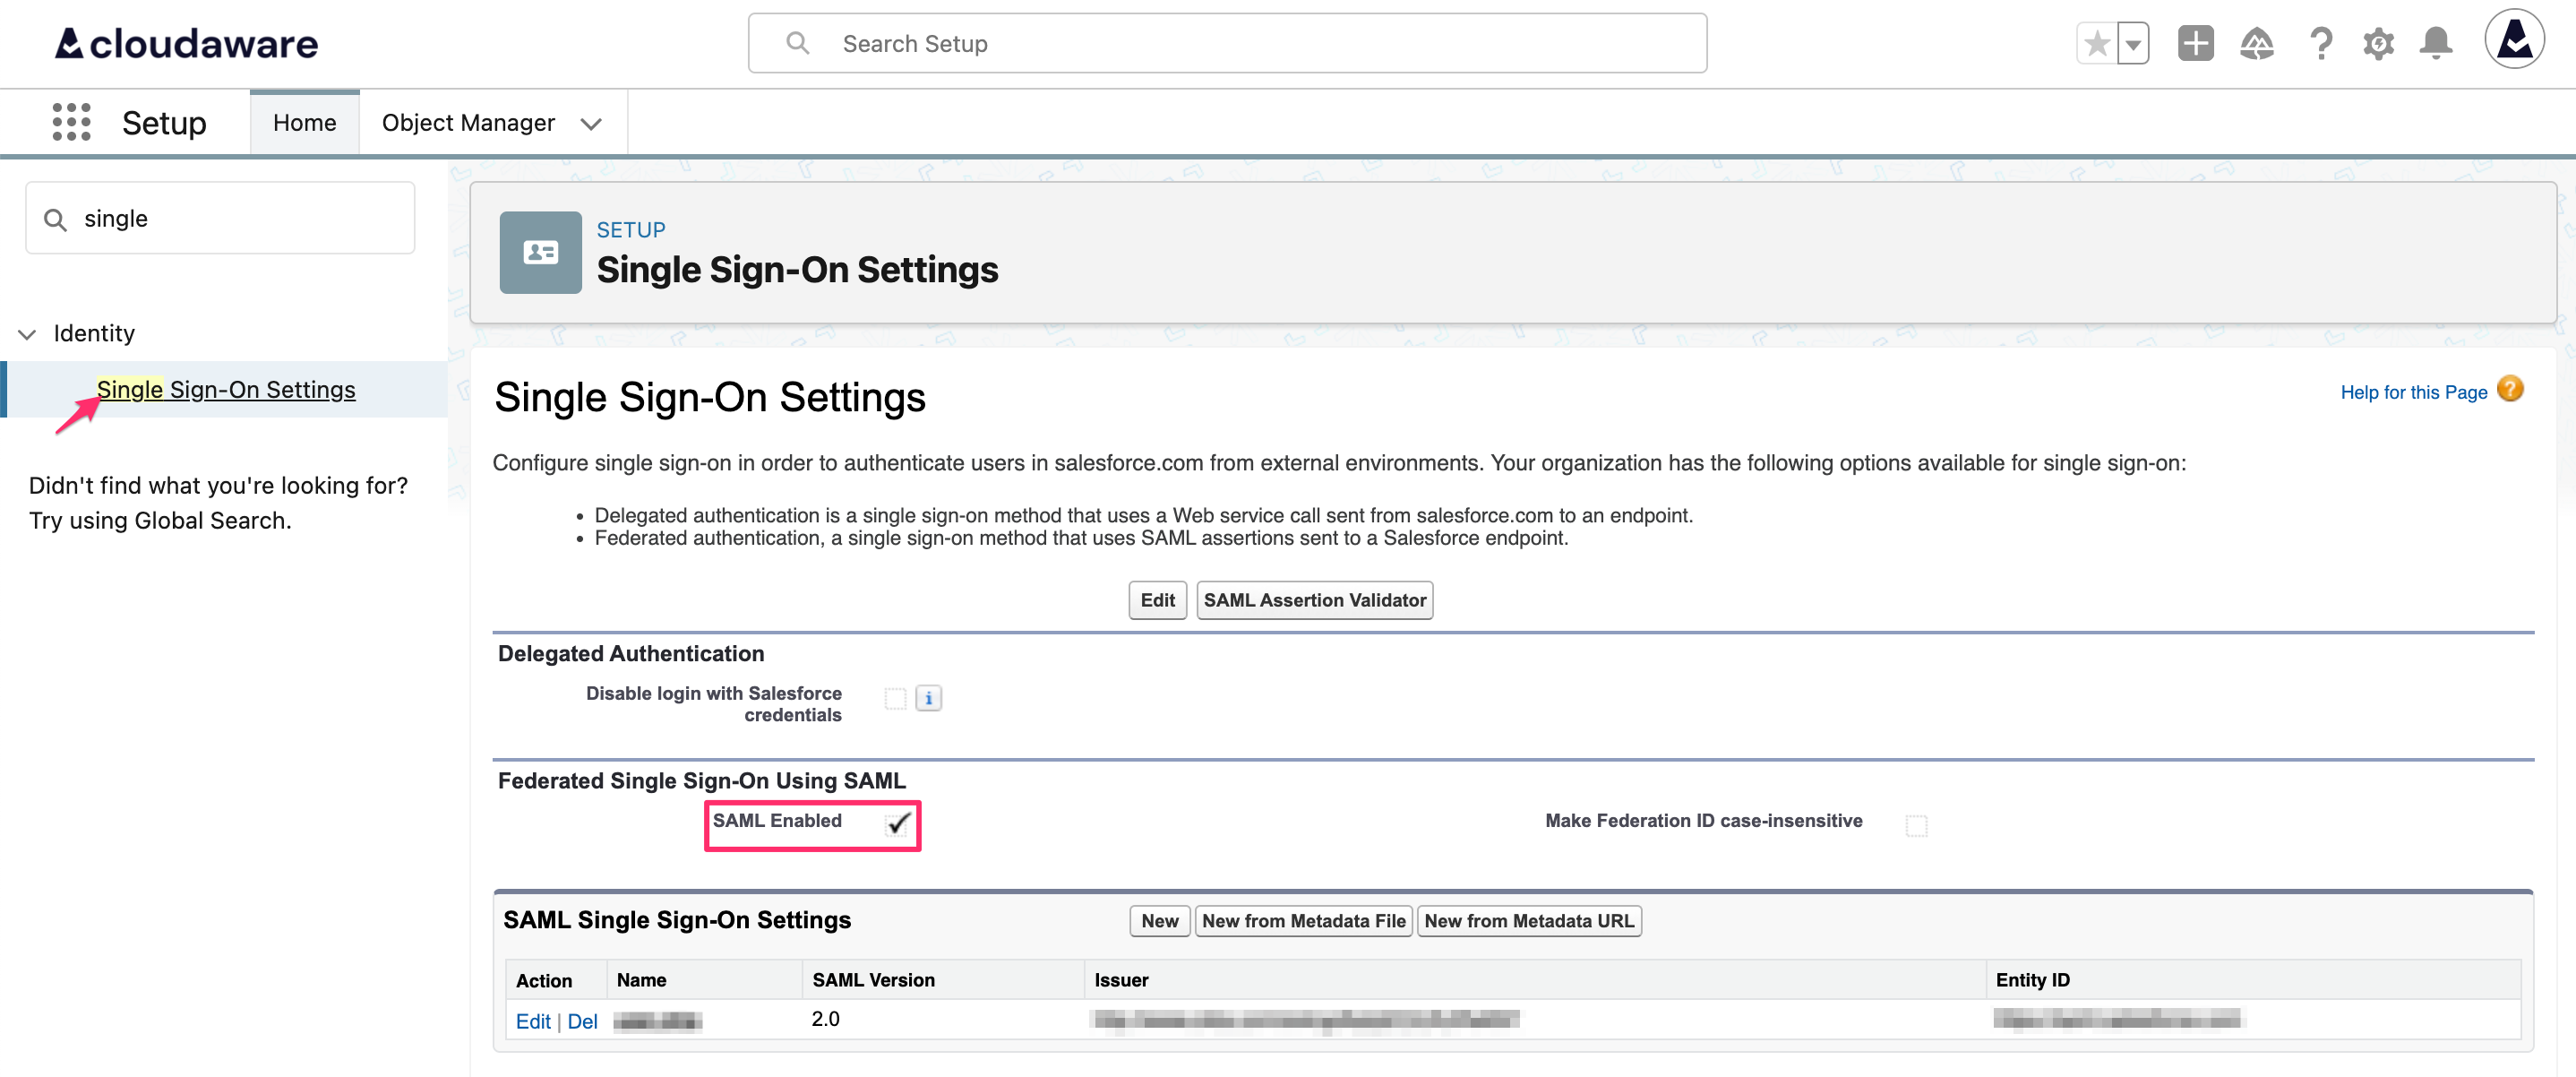Click New from Metadata URL button
The width and height of the screenshot is (2576, 1077).
click(1528, 920)
